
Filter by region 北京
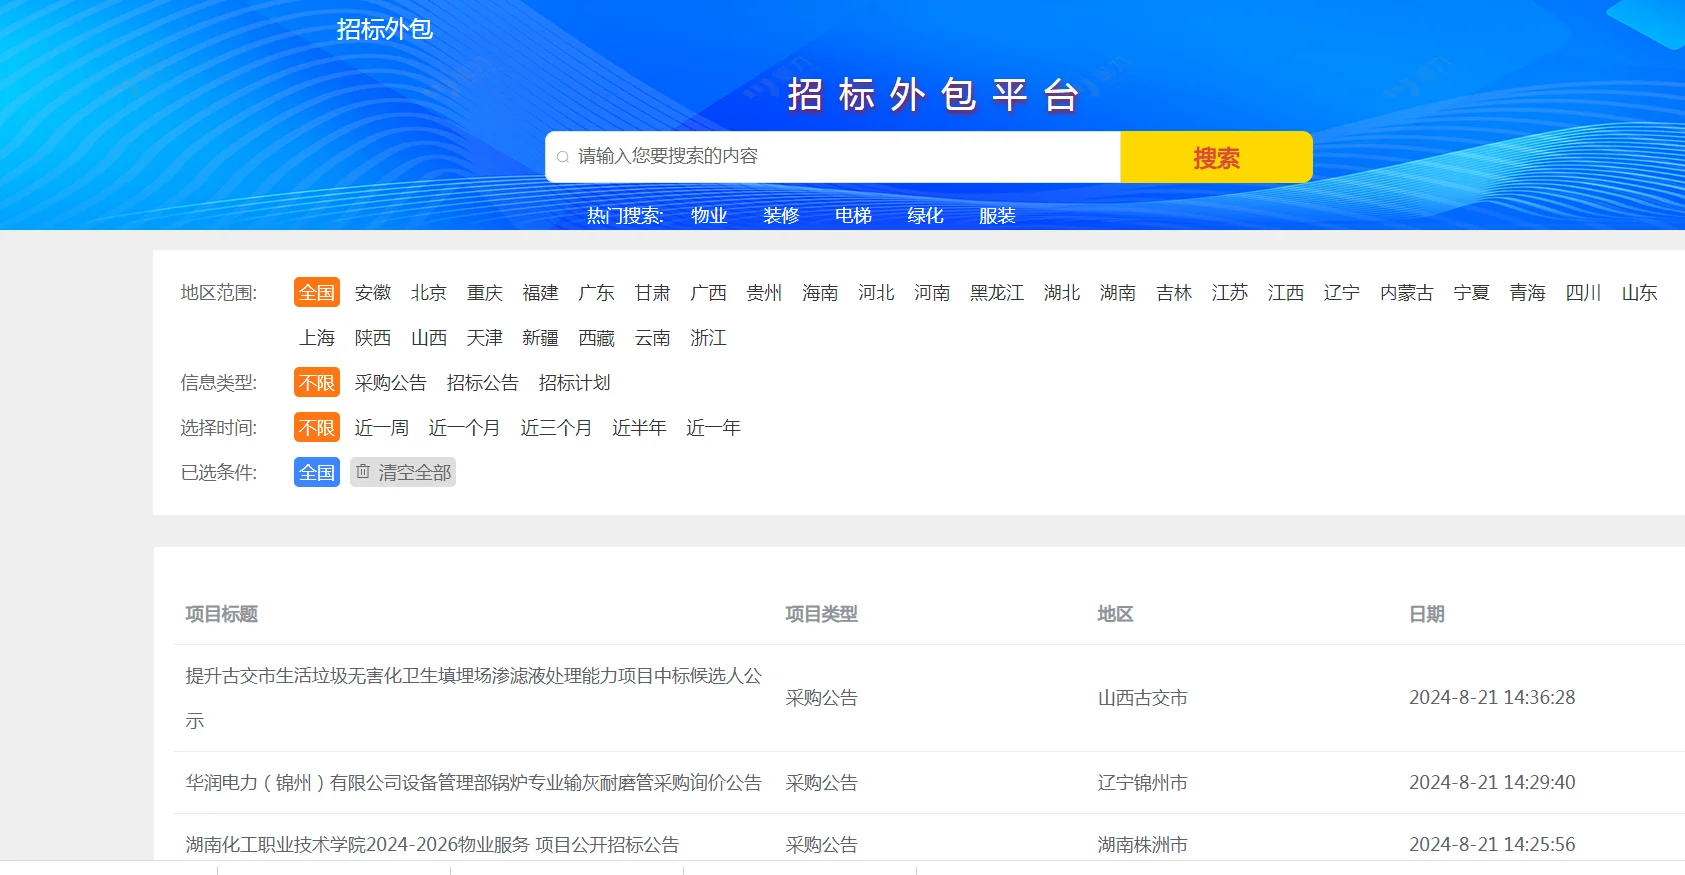(x=429, y=292)
